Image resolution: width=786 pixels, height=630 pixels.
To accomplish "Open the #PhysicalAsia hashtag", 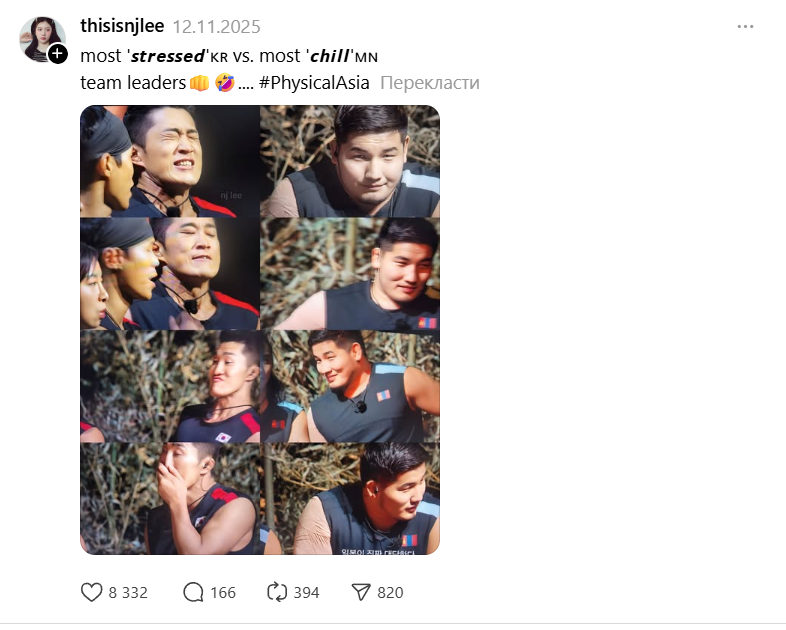I will click(314, 83).
